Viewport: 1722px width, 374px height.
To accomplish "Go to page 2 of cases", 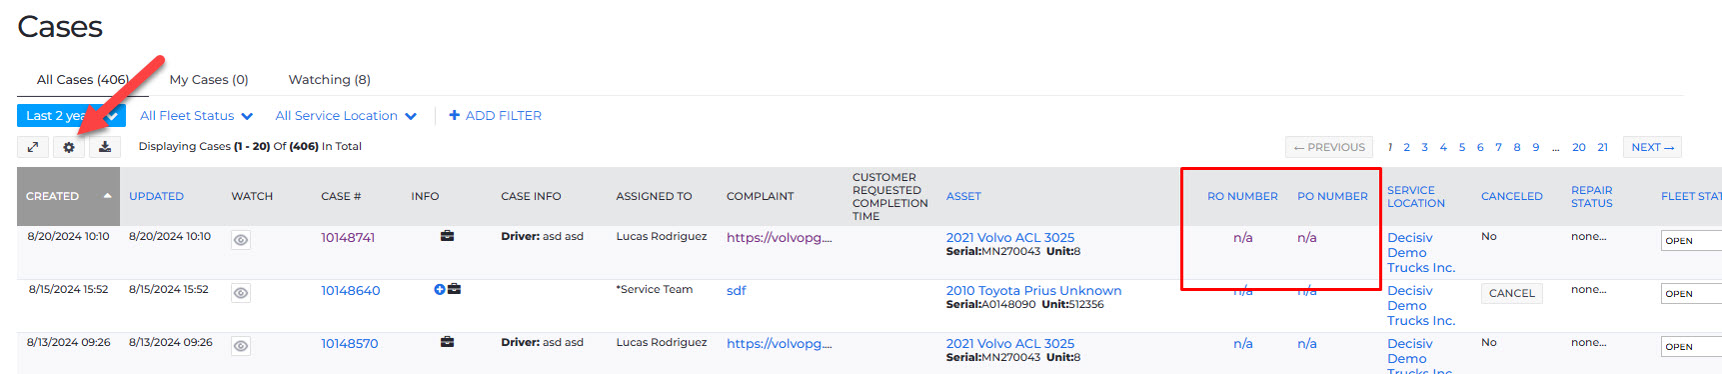I will click(1406, 147).
